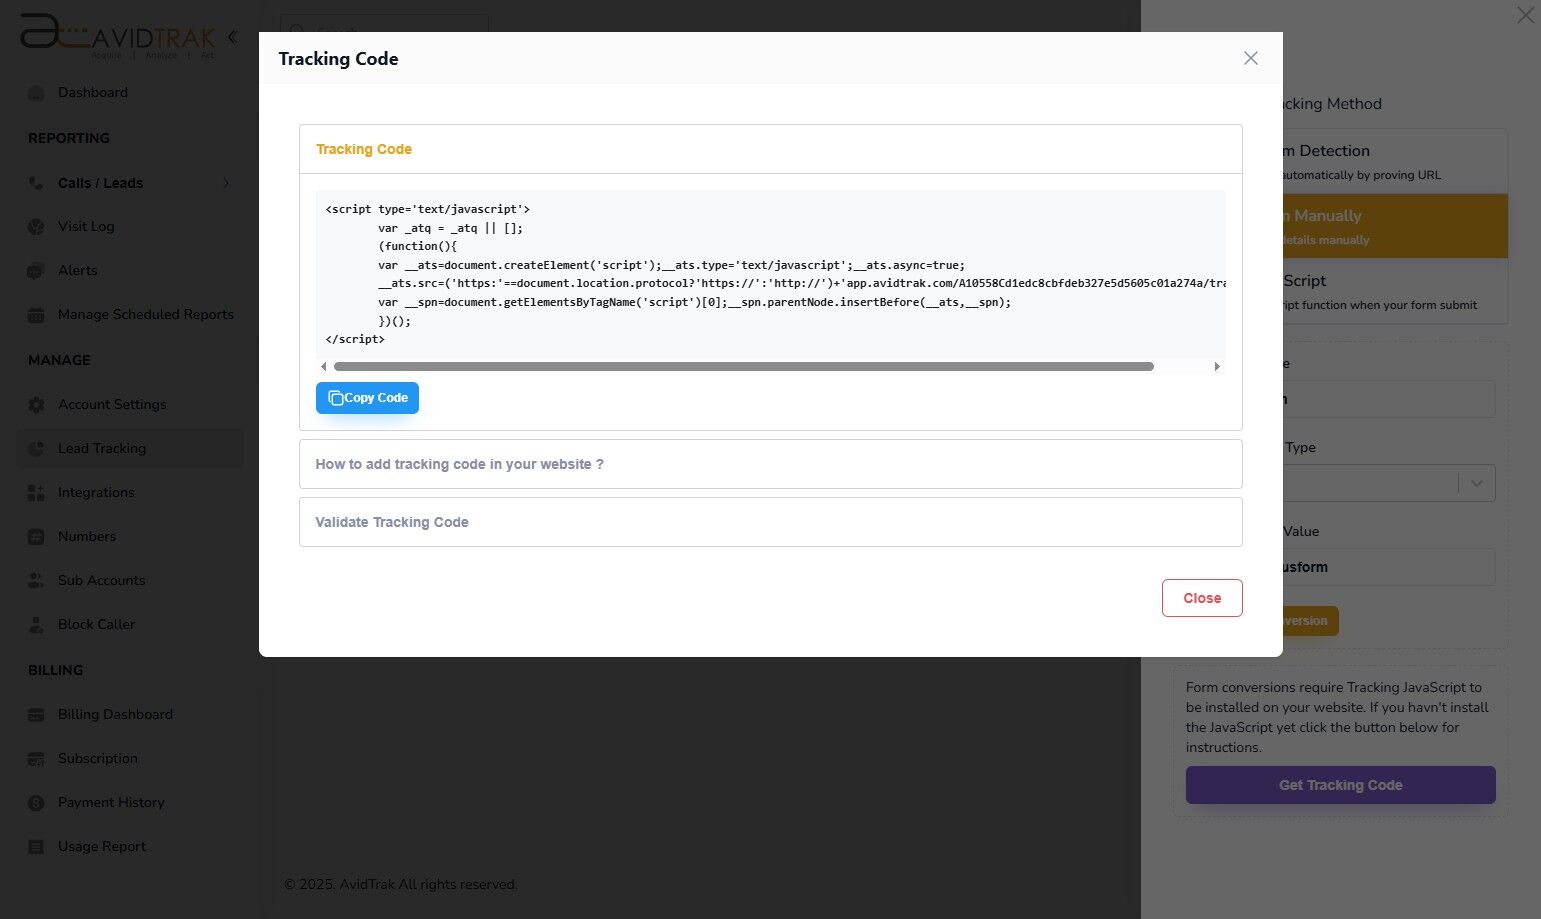Collapse sidebar with double chevron icon
This screenshot has height=919, width=1541.
(x=232, y=37)
